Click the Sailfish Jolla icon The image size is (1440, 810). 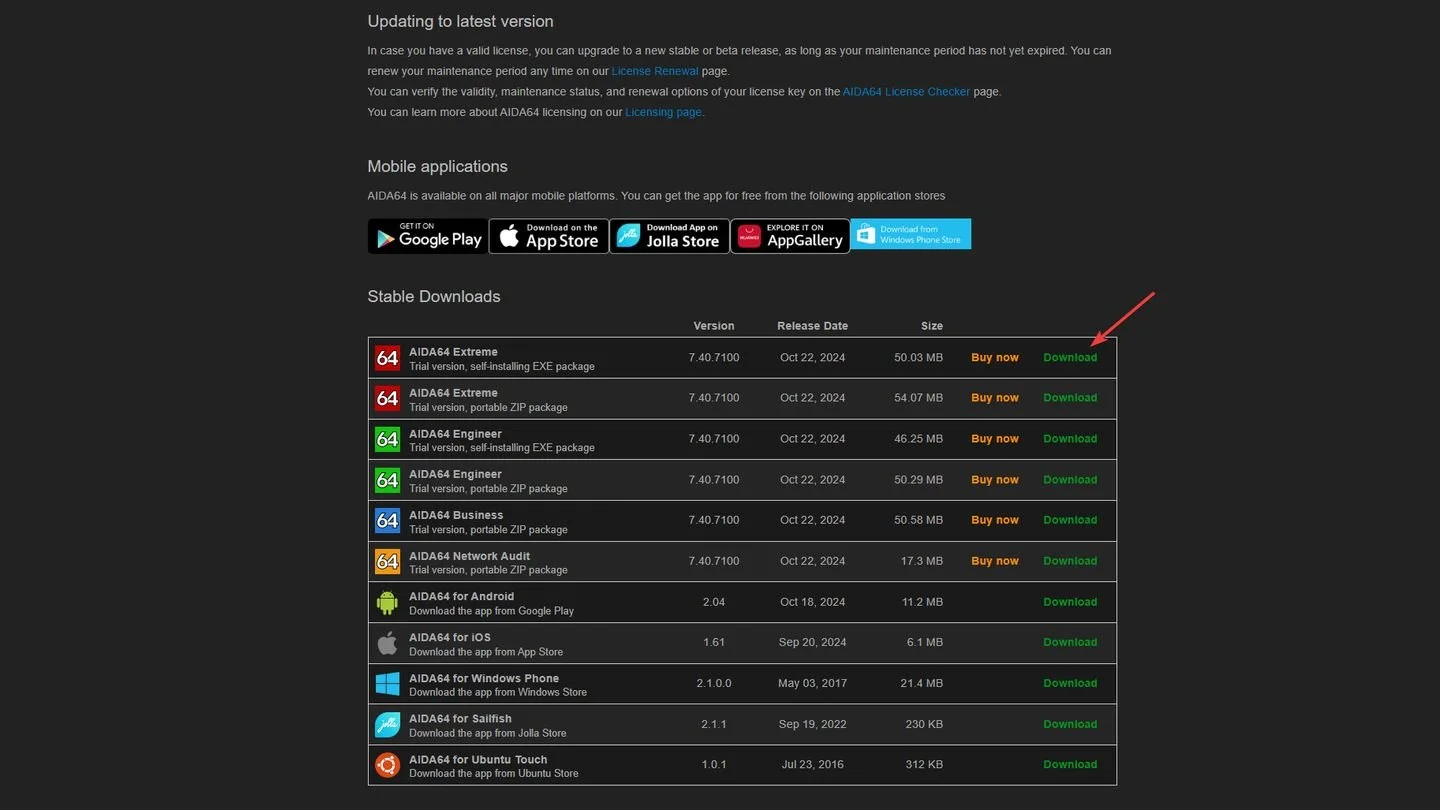click(387, 725)
